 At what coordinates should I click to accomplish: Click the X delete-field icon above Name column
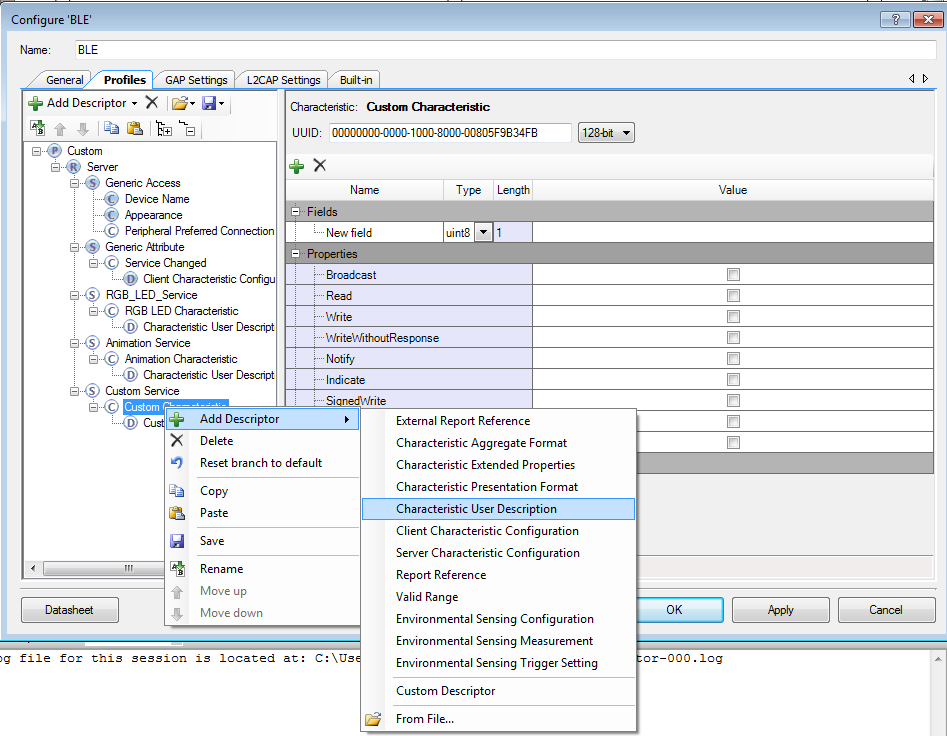tap(320, 165)
